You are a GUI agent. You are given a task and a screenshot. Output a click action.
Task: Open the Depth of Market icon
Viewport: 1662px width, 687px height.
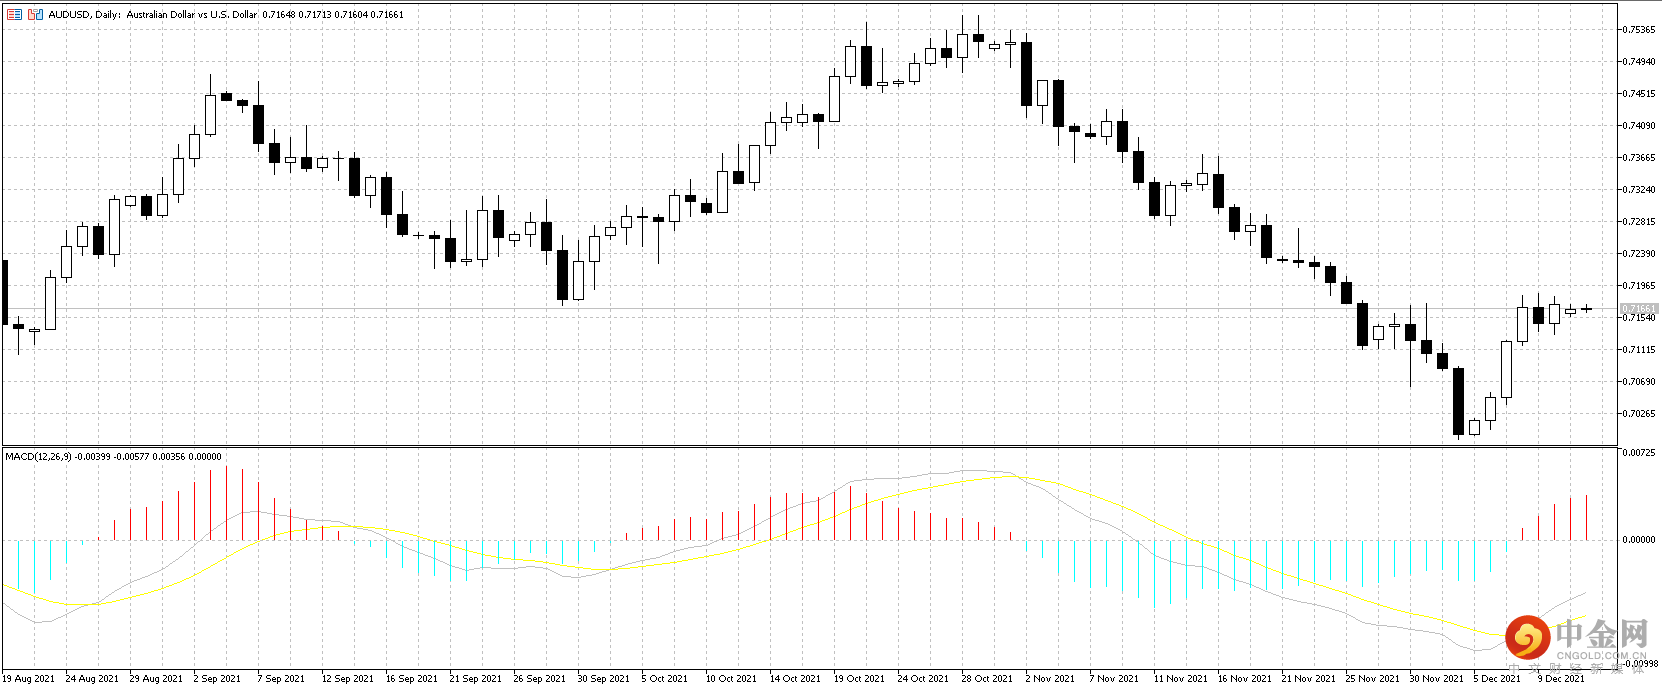[36, 14]
